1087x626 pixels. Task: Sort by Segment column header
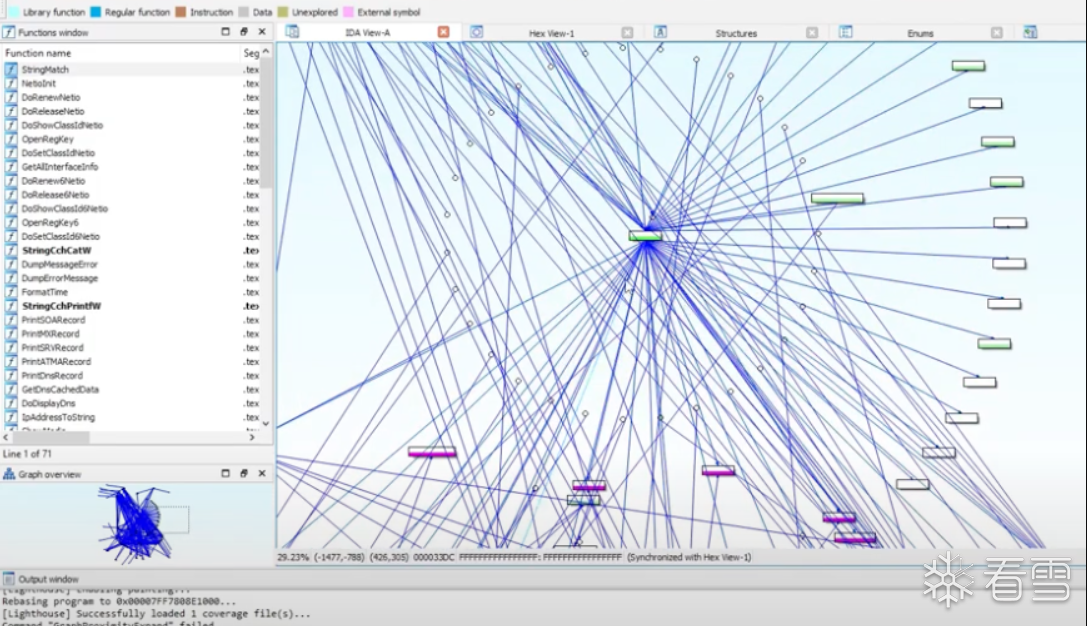250,53
